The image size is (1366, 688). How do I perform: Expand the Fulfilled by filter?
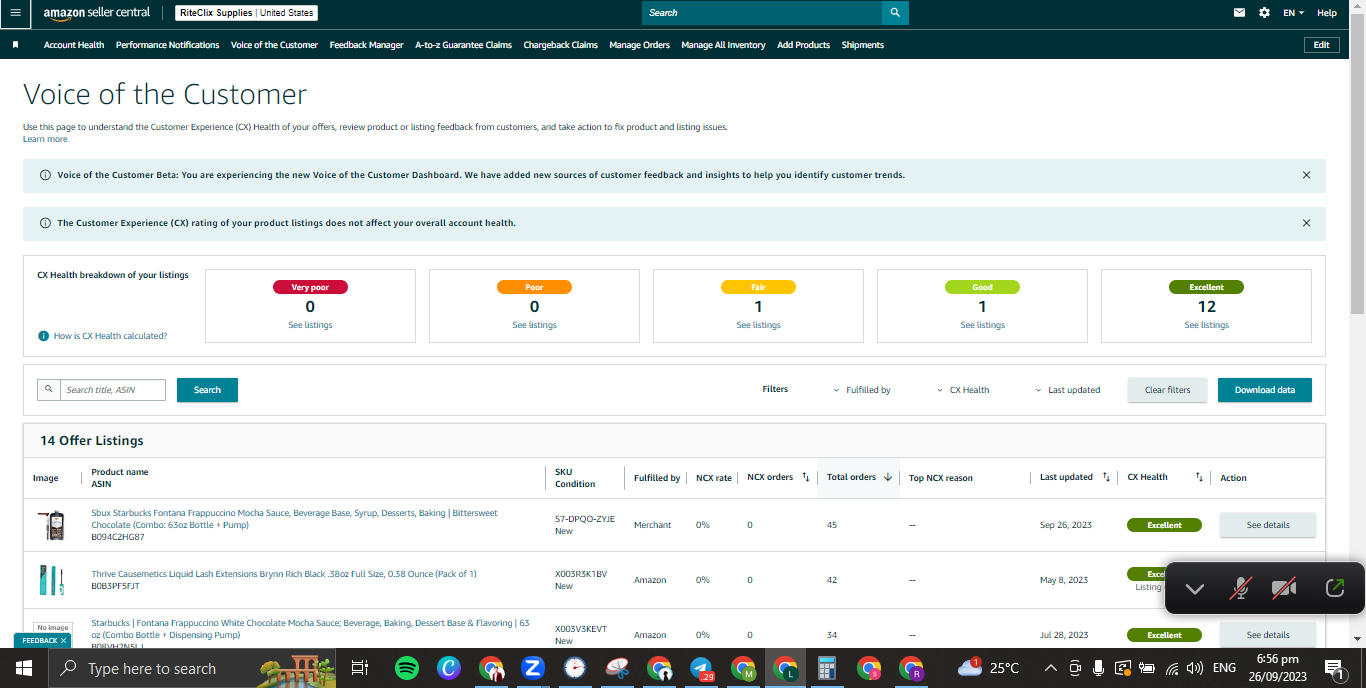coord(861,390)
